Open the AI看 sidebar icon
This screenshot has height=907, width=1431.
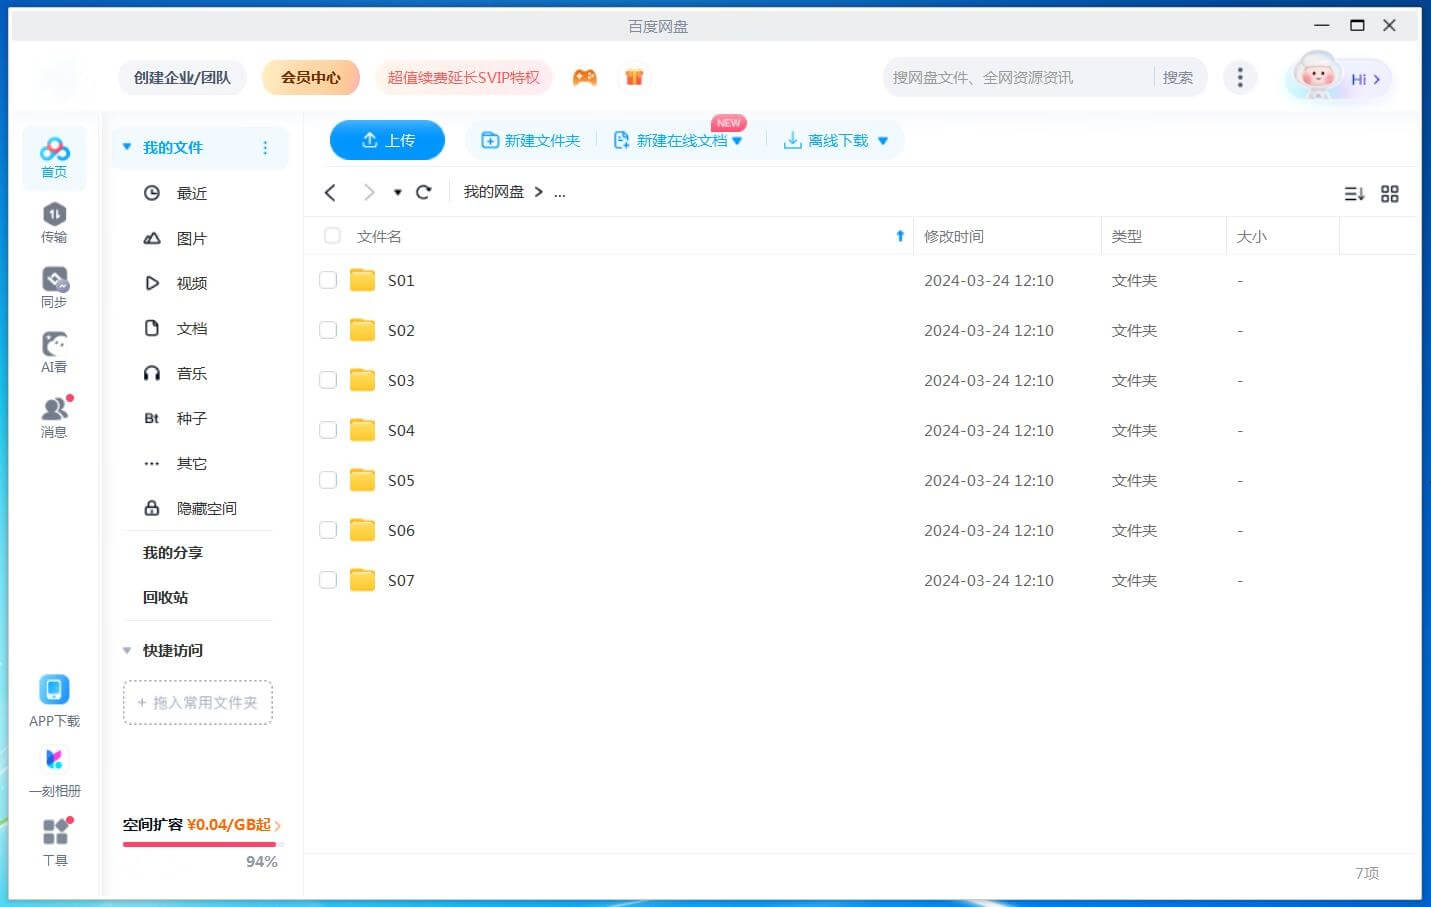(54, 352)
